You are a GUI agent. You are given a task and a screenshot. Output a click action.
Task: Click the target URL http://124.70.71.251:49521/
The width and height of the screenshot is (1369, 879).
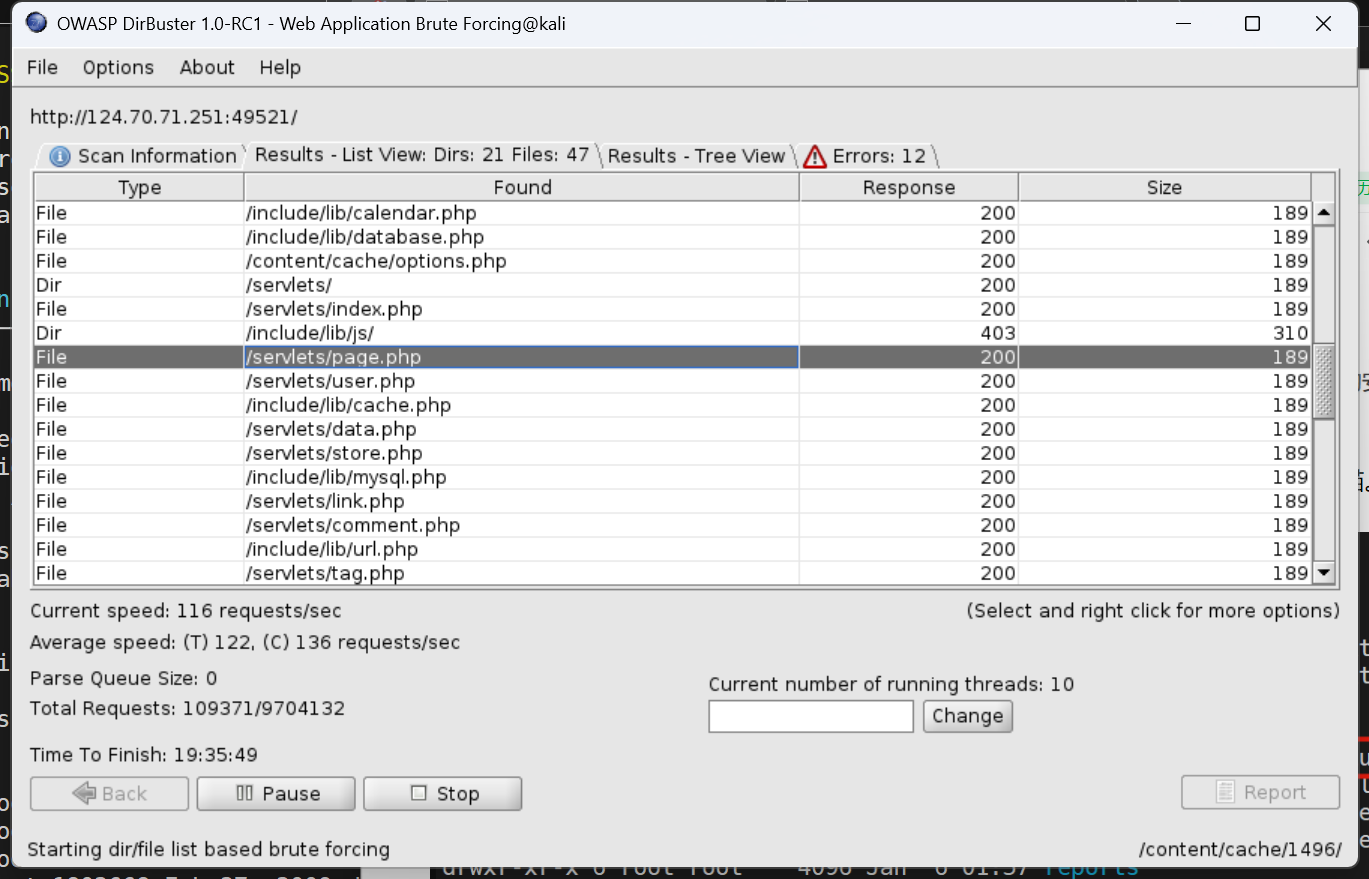pos(164,117)
